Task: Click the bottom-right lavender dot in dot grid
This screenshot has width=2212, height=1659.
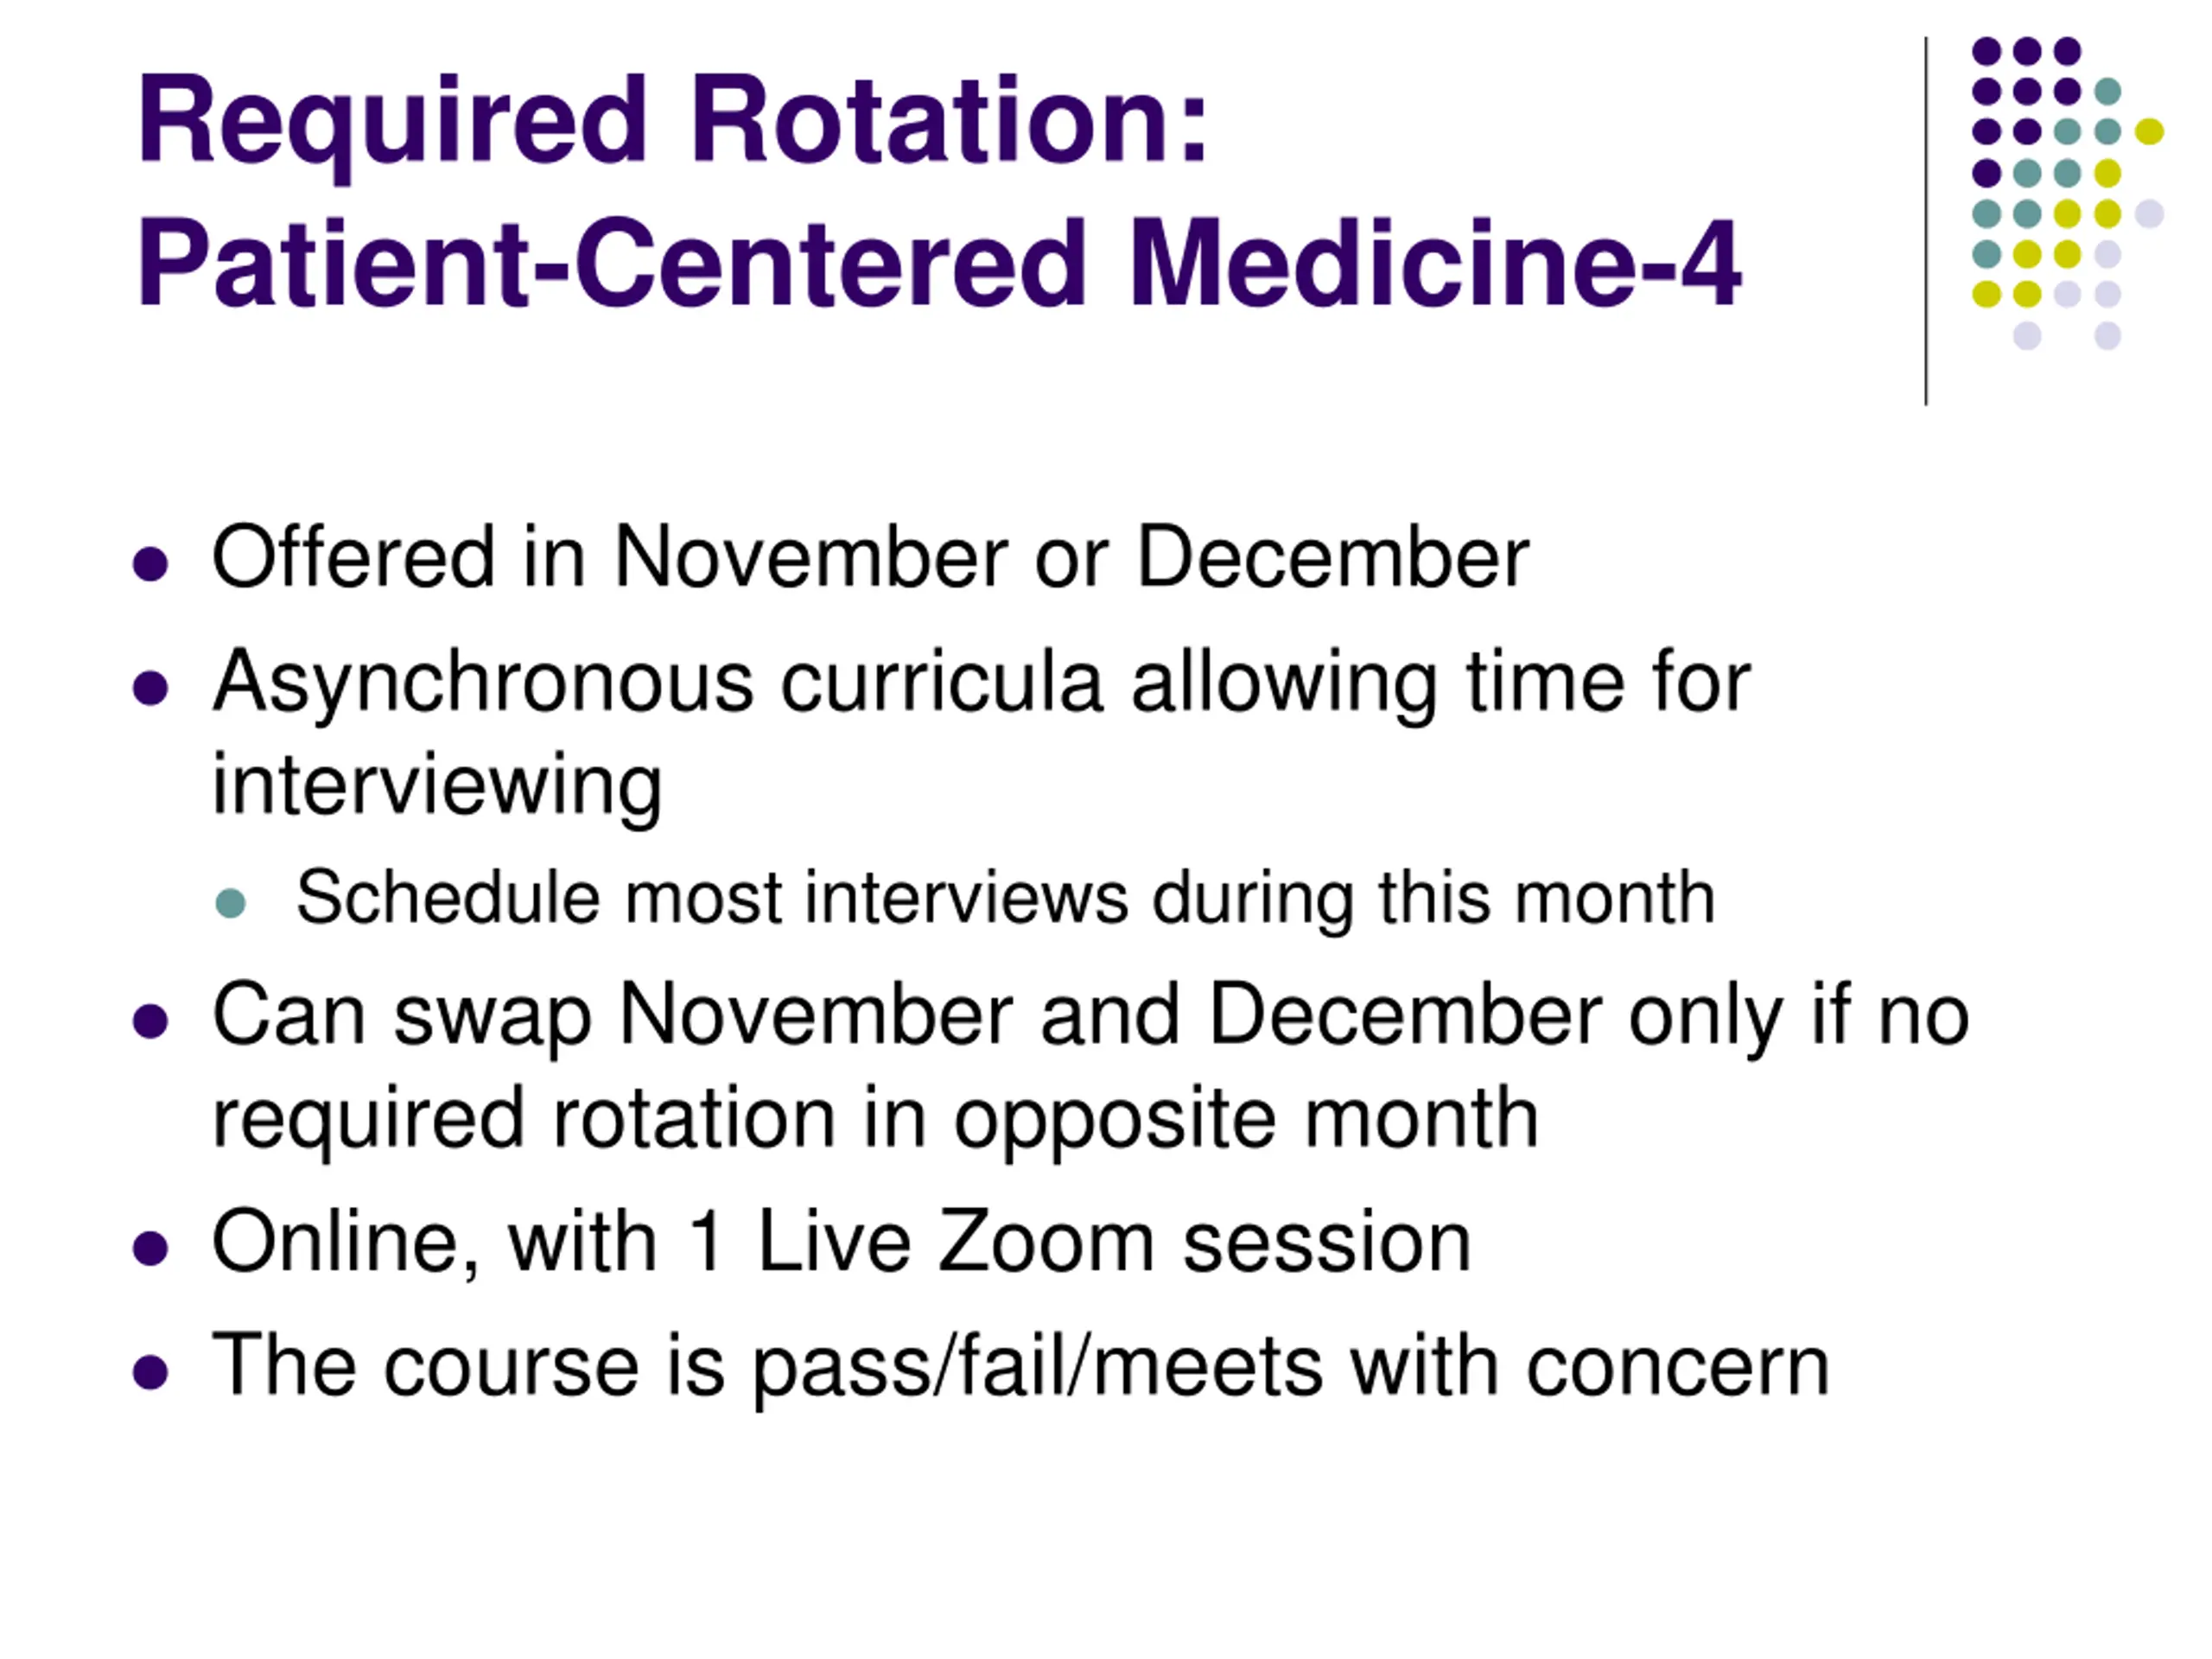Action: (2108, 335)
